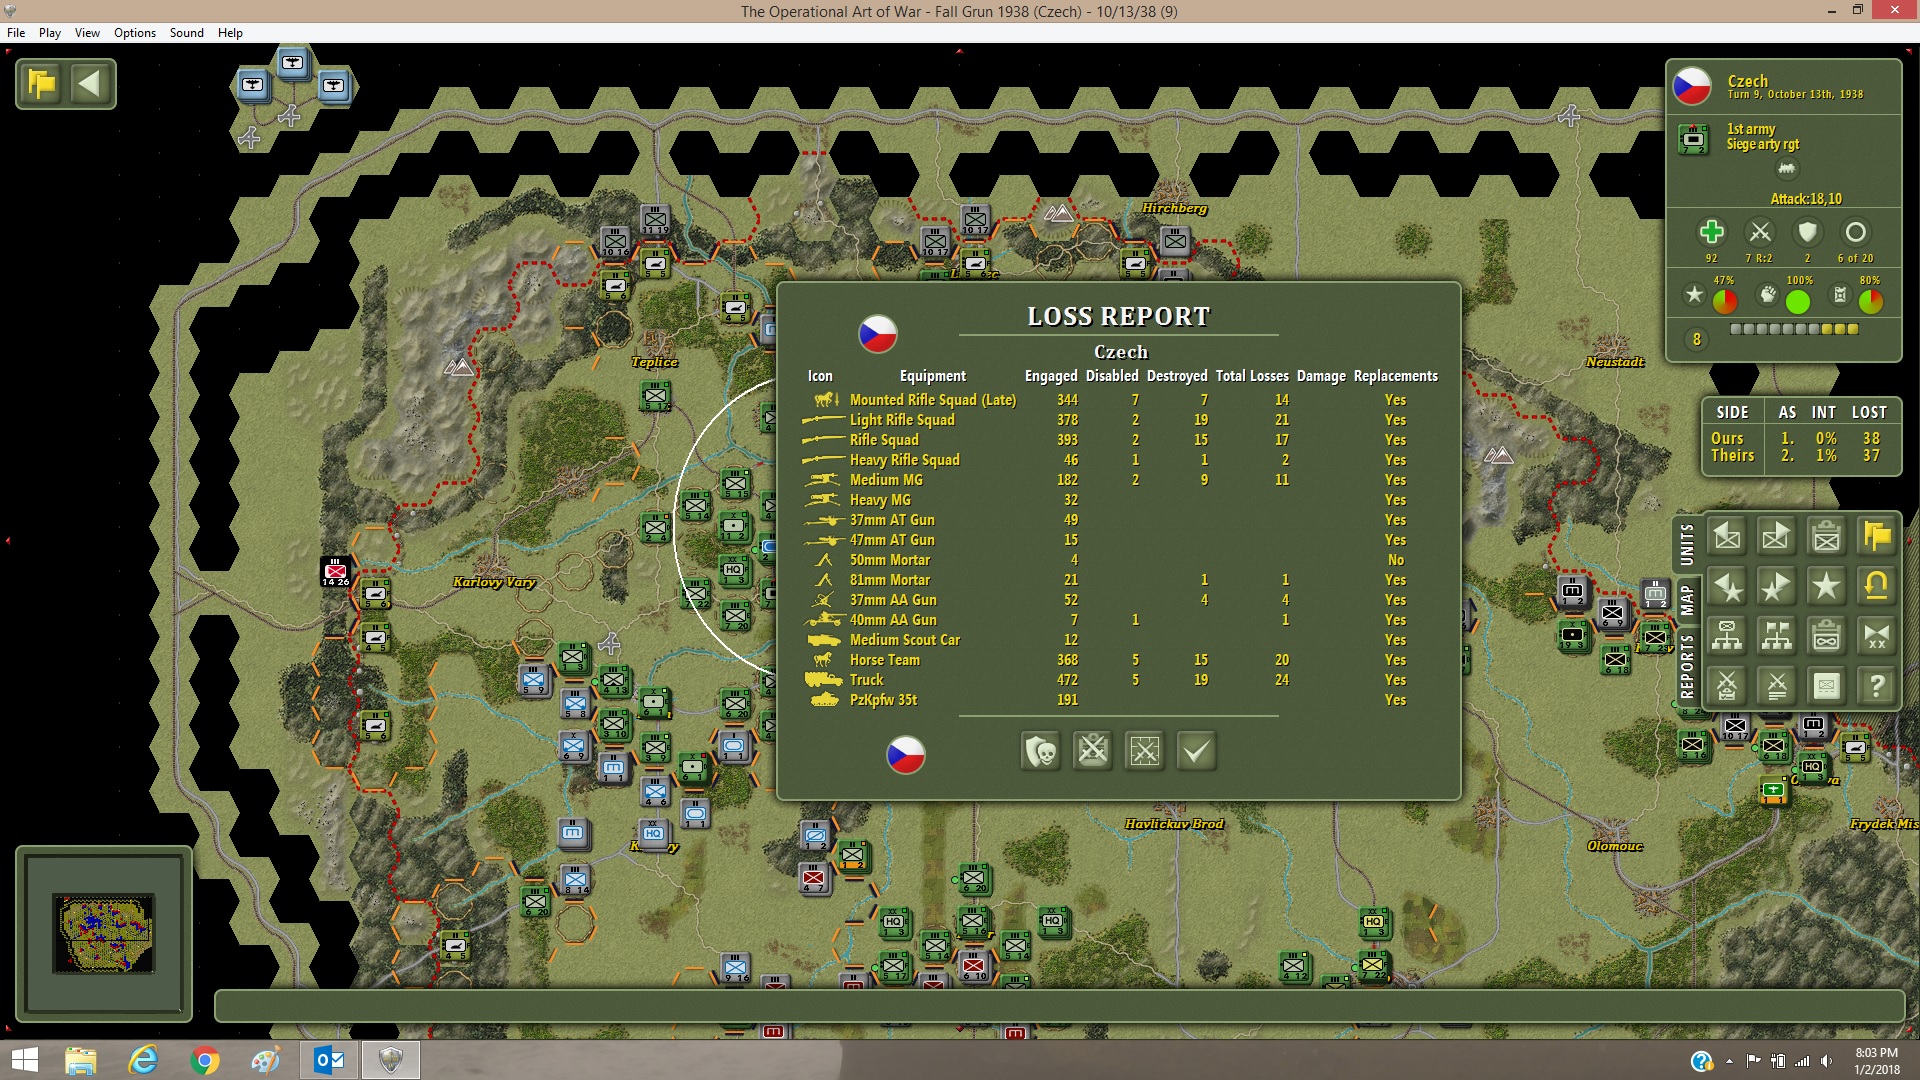Open the combat planner crossed swords checklist icon
Viewport: 1920px width, 1080px height.
coord(1727,686)
